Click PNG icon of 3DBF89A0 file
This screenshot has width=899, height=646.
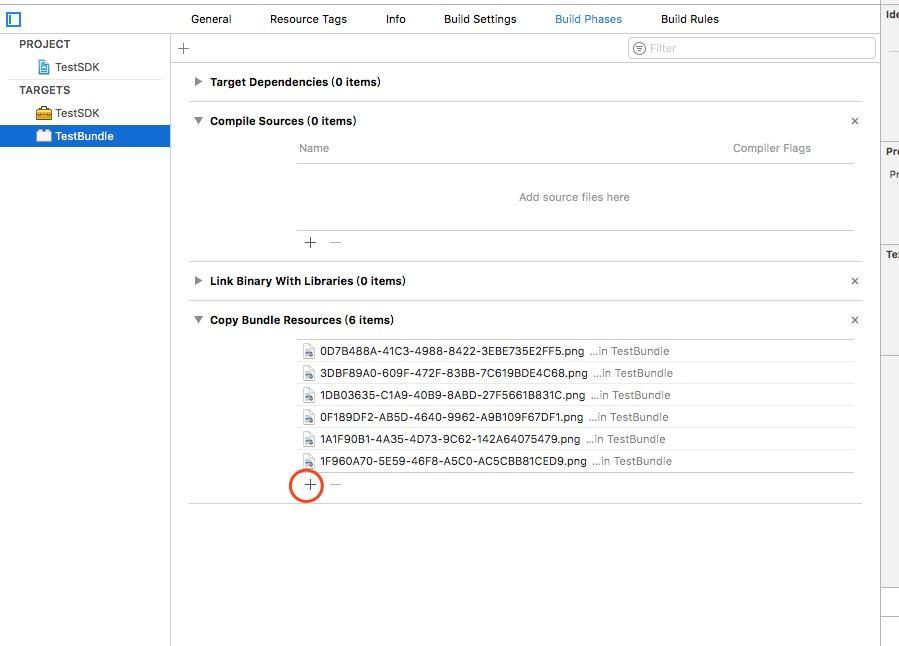point(309,373)
